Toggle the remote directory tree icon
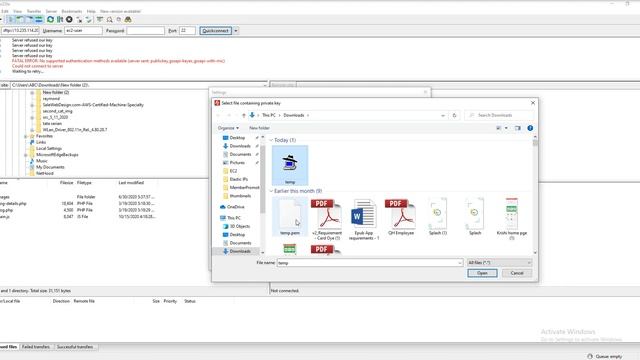Screen dimensions: 640x360 pyautogui.click(x=29, y=20)
